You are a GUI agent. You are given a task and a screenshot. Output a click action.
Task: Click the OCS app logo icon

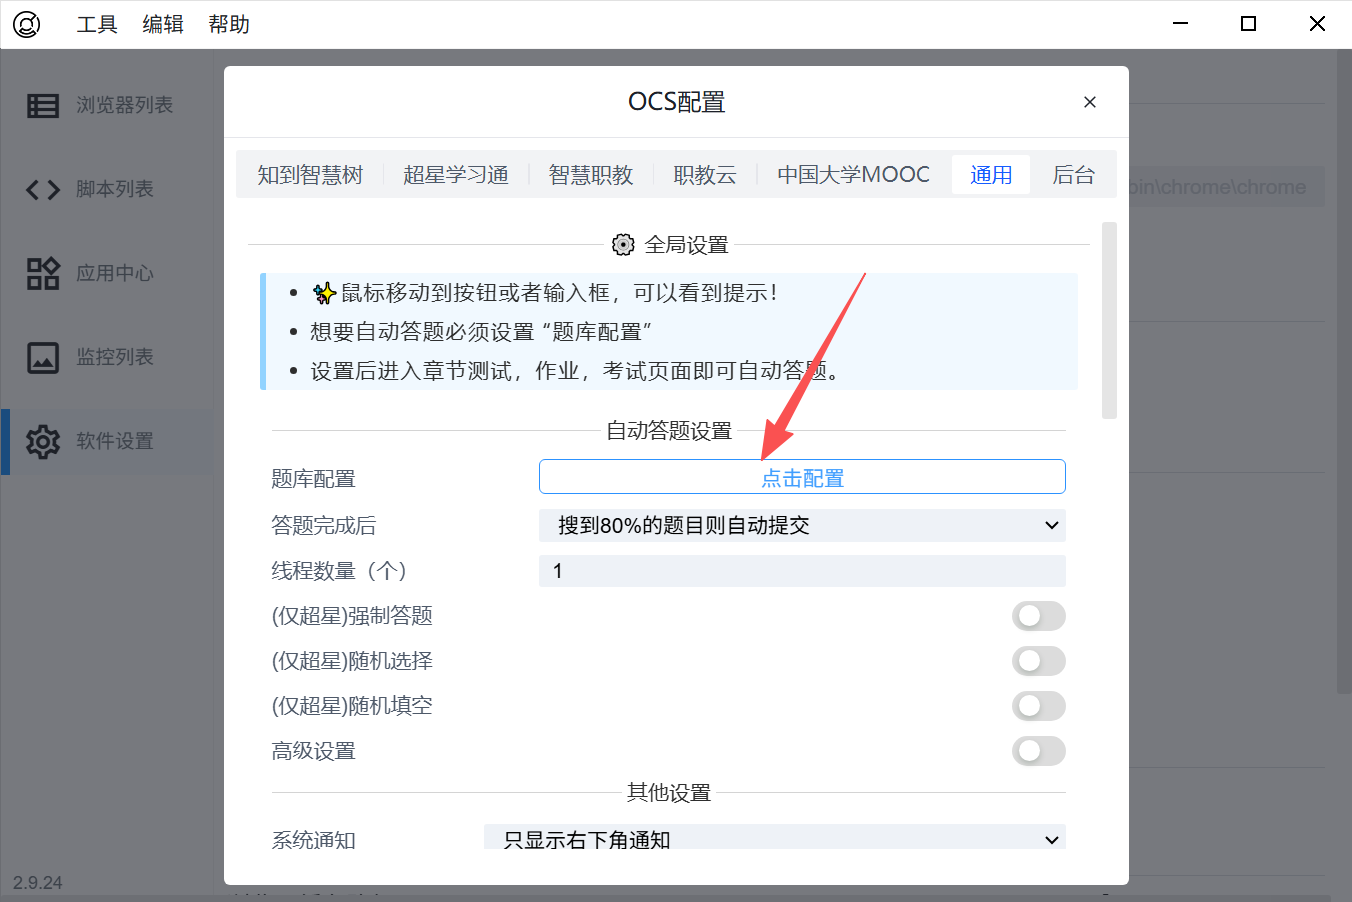27,24
